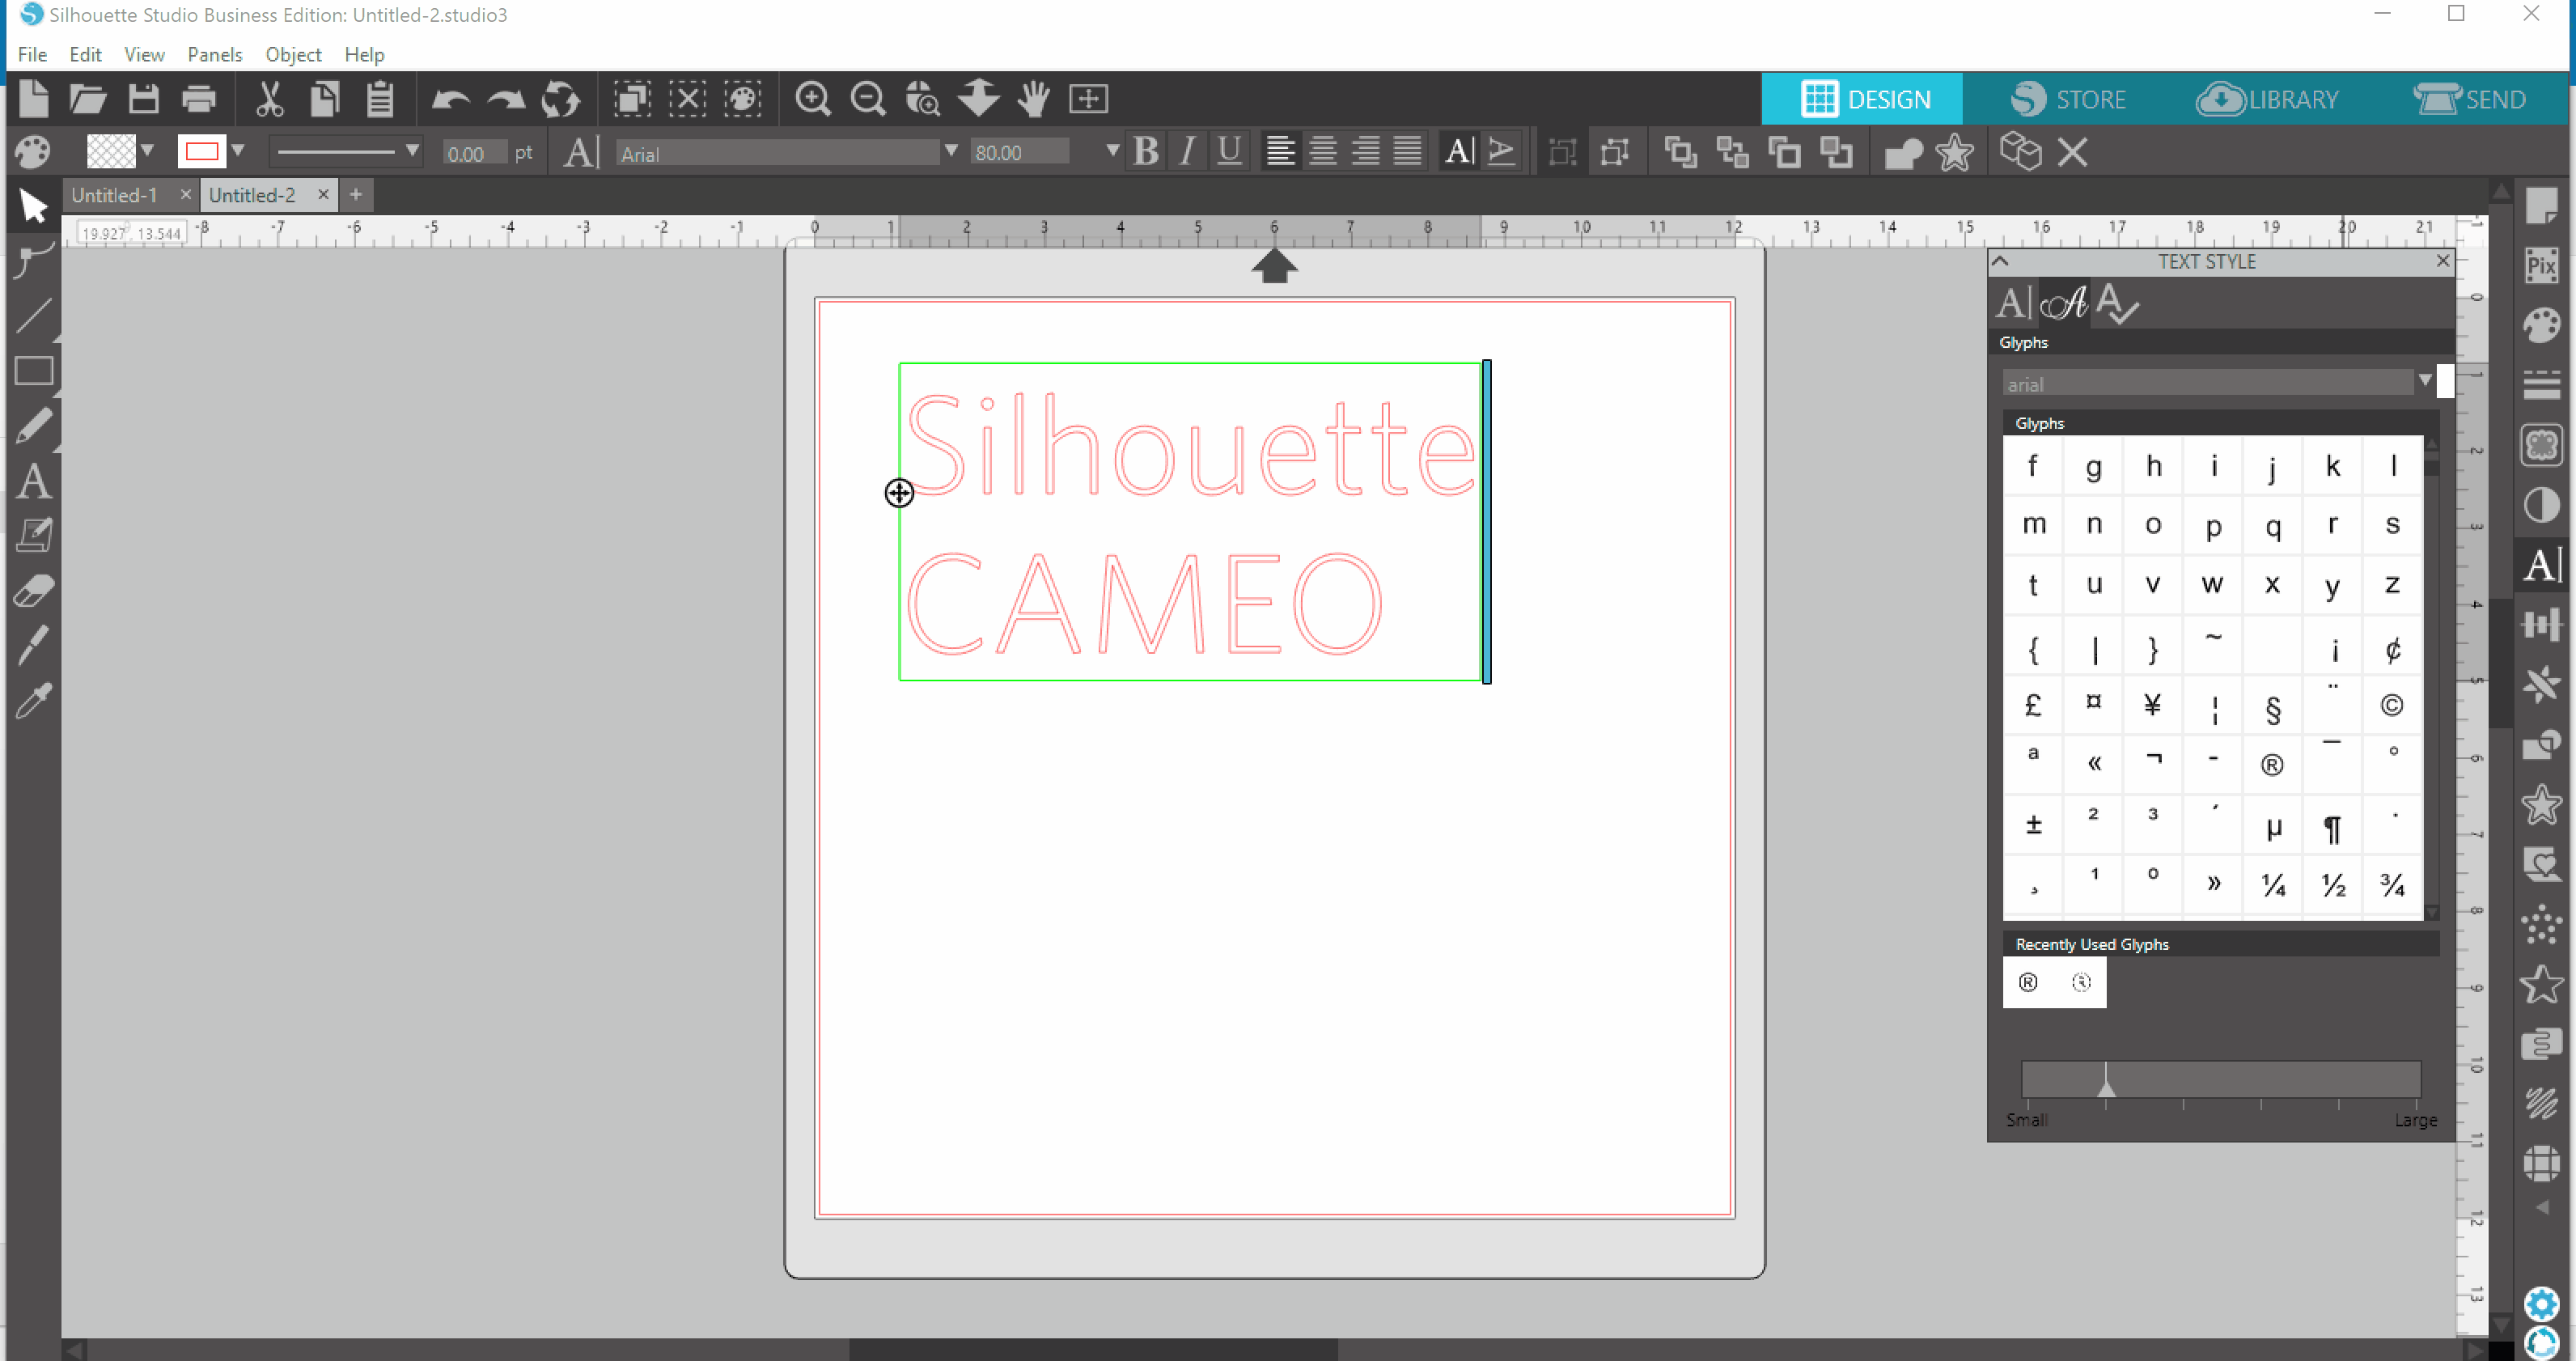Switch to the STORE tab
This screenshot has height=1361, width=2576.
(x=2068, y=99)
